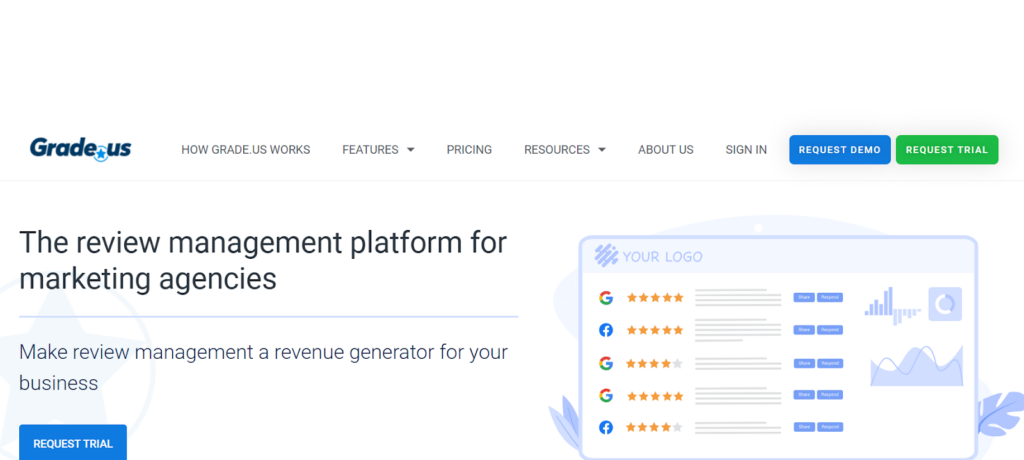The image size is (1024, 460).
Task: Click the striped 'Your Logo' placeholder icon
Action: click(x=605, y=256)
